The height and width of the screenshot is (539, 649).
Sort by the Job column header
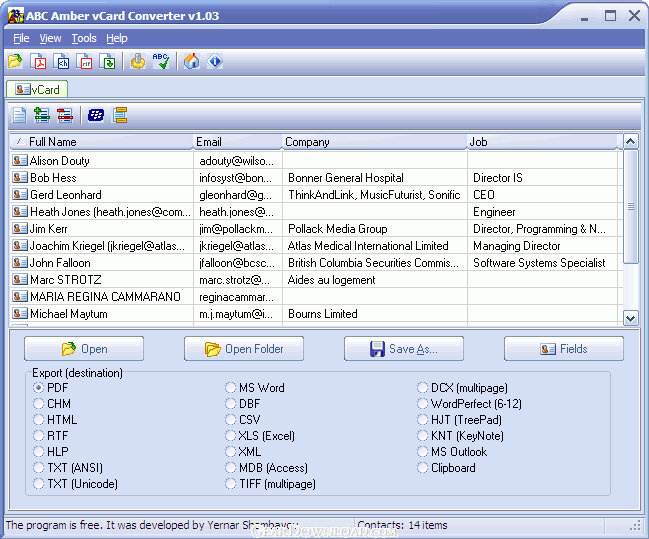pos(542,142)
